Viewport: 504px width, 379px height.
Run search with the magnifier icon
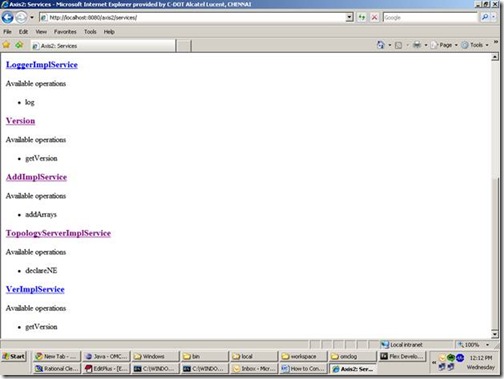pyautogui.click(x=485, y=17)
